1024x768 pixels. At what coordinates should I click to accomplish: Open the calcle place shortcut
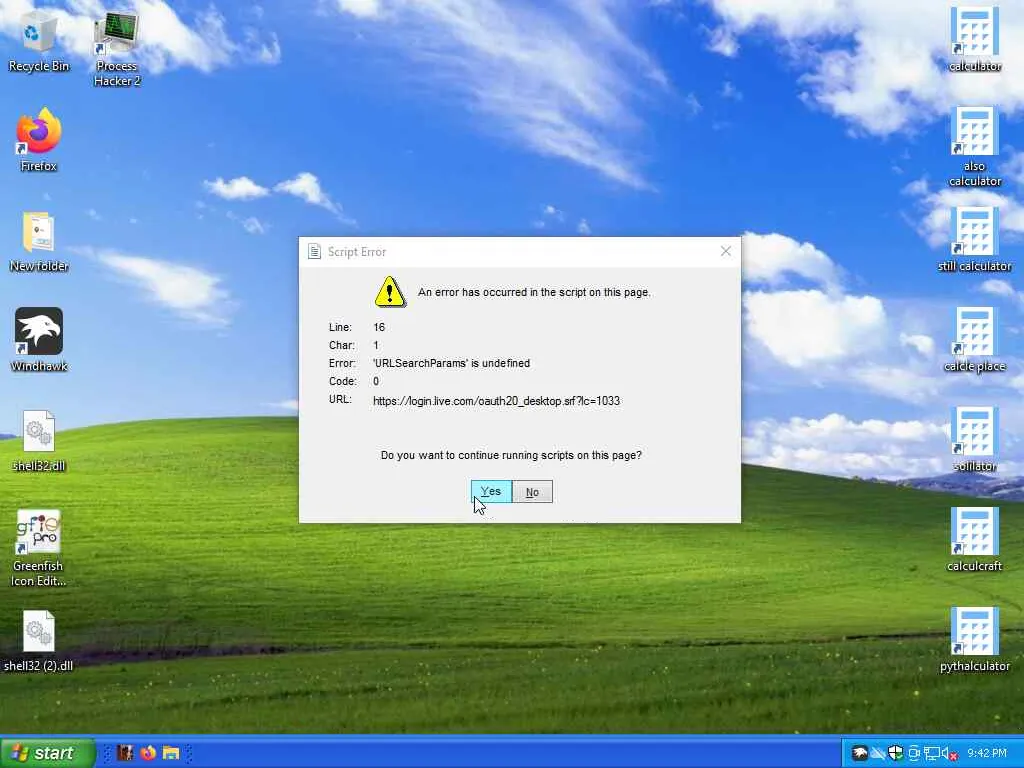coord(974,340)
